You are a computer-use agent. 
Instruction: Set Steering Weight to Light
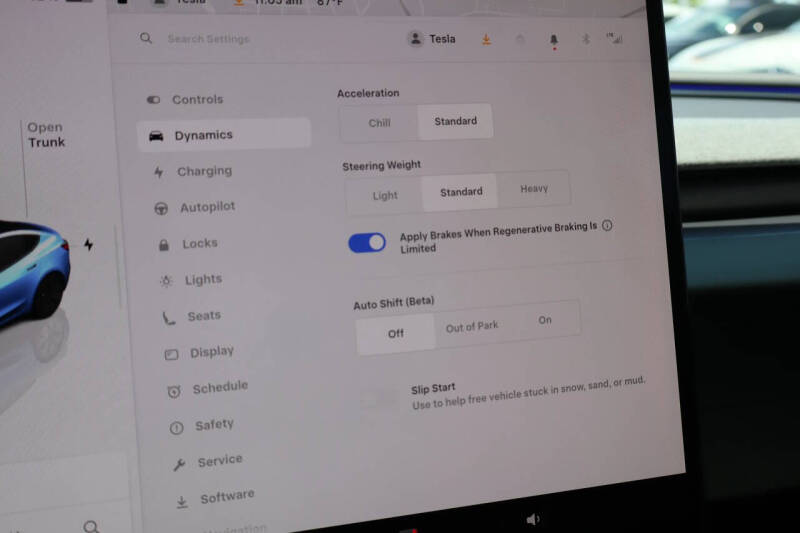tap(385, 195)
